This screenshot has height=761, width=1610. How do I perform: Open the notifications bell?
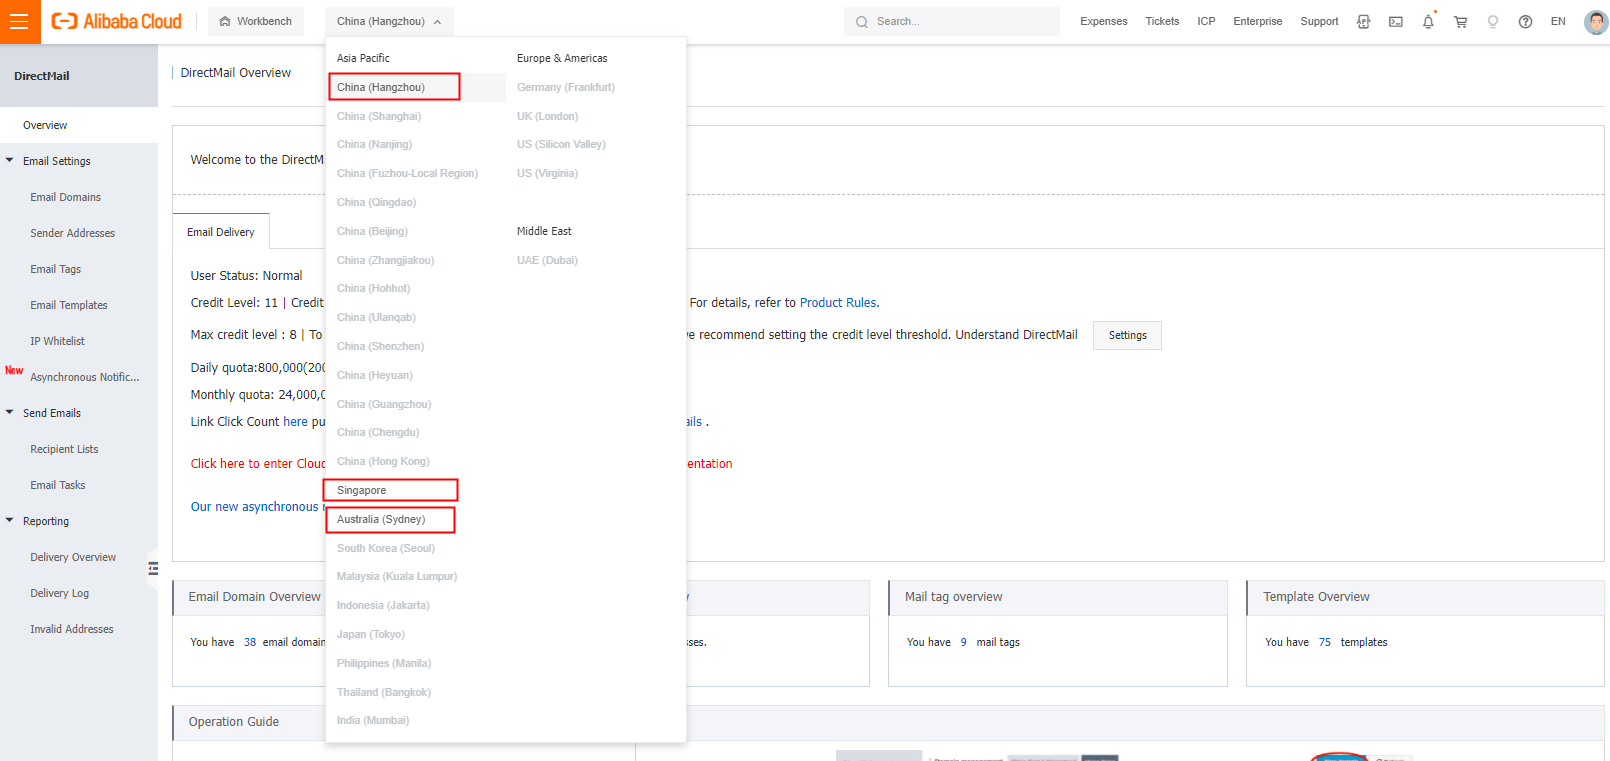1428,22
